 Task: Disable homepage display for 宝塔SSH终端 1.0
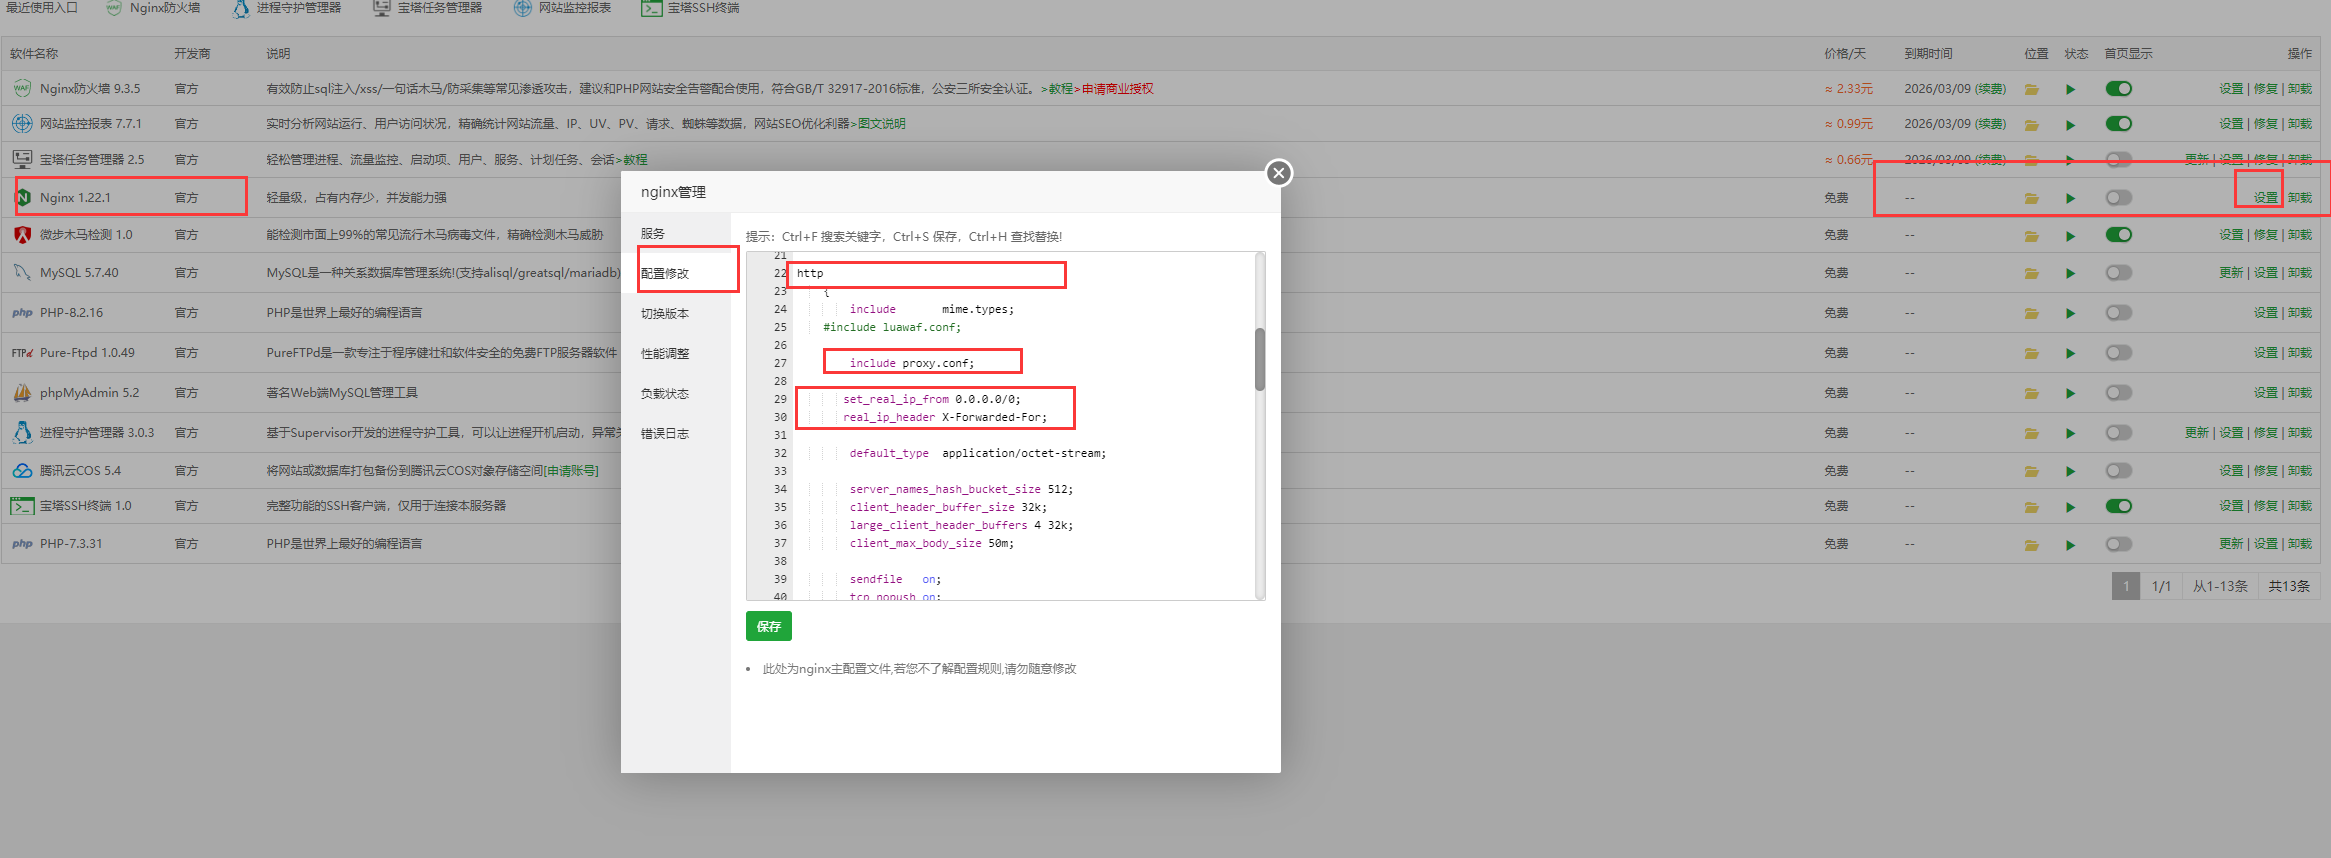(x=2118, y=506)
